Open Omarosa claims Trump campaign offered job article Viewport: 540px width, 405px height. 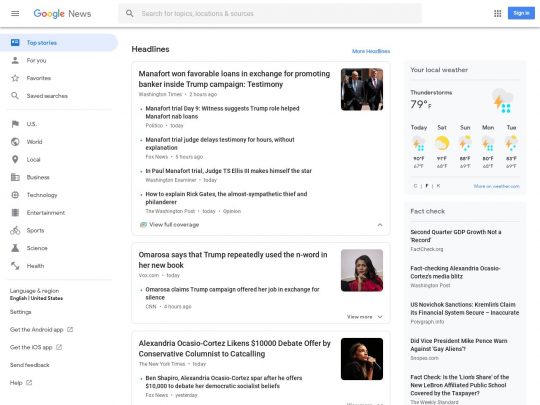point(232,293)
